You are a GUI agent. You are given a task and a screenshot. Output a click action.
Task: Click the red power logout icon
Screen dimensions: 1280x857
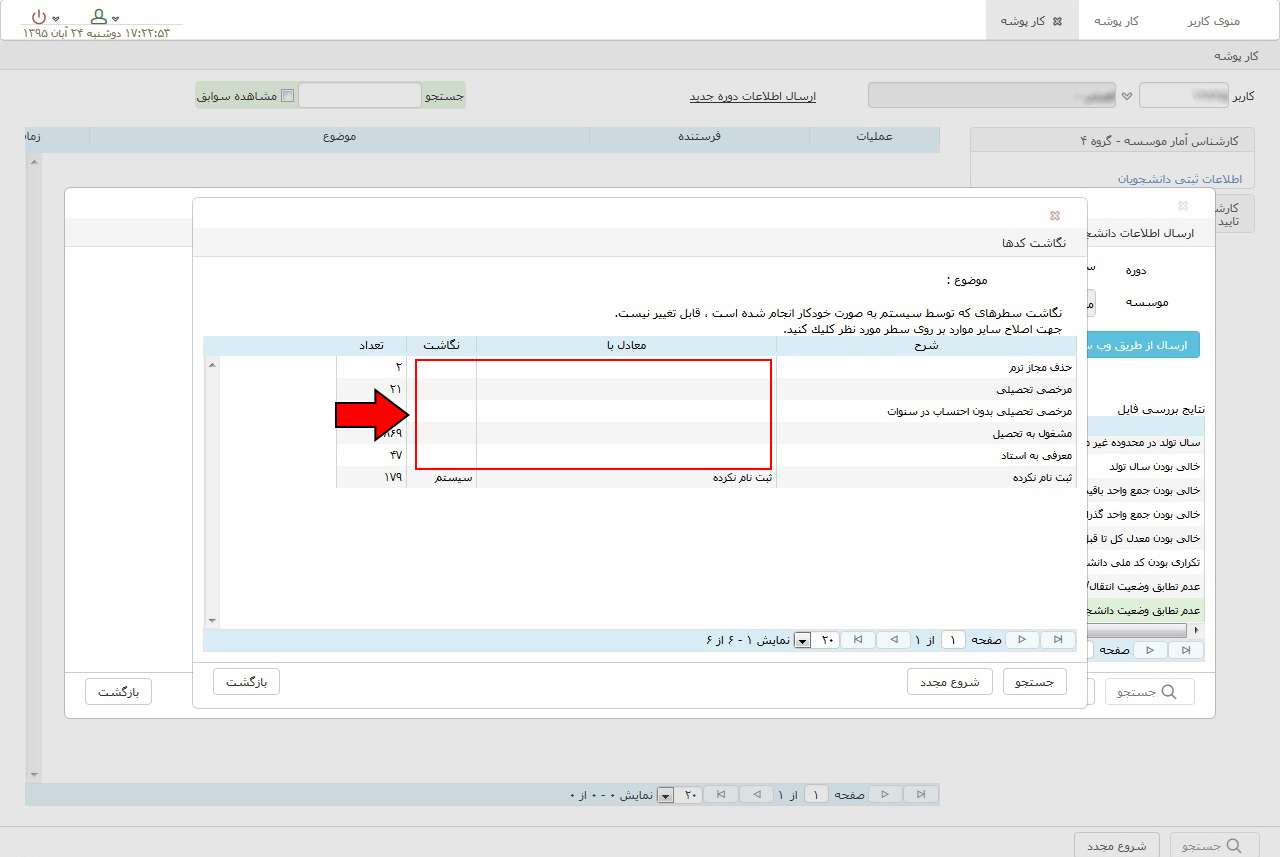click(x=38, y=17)
